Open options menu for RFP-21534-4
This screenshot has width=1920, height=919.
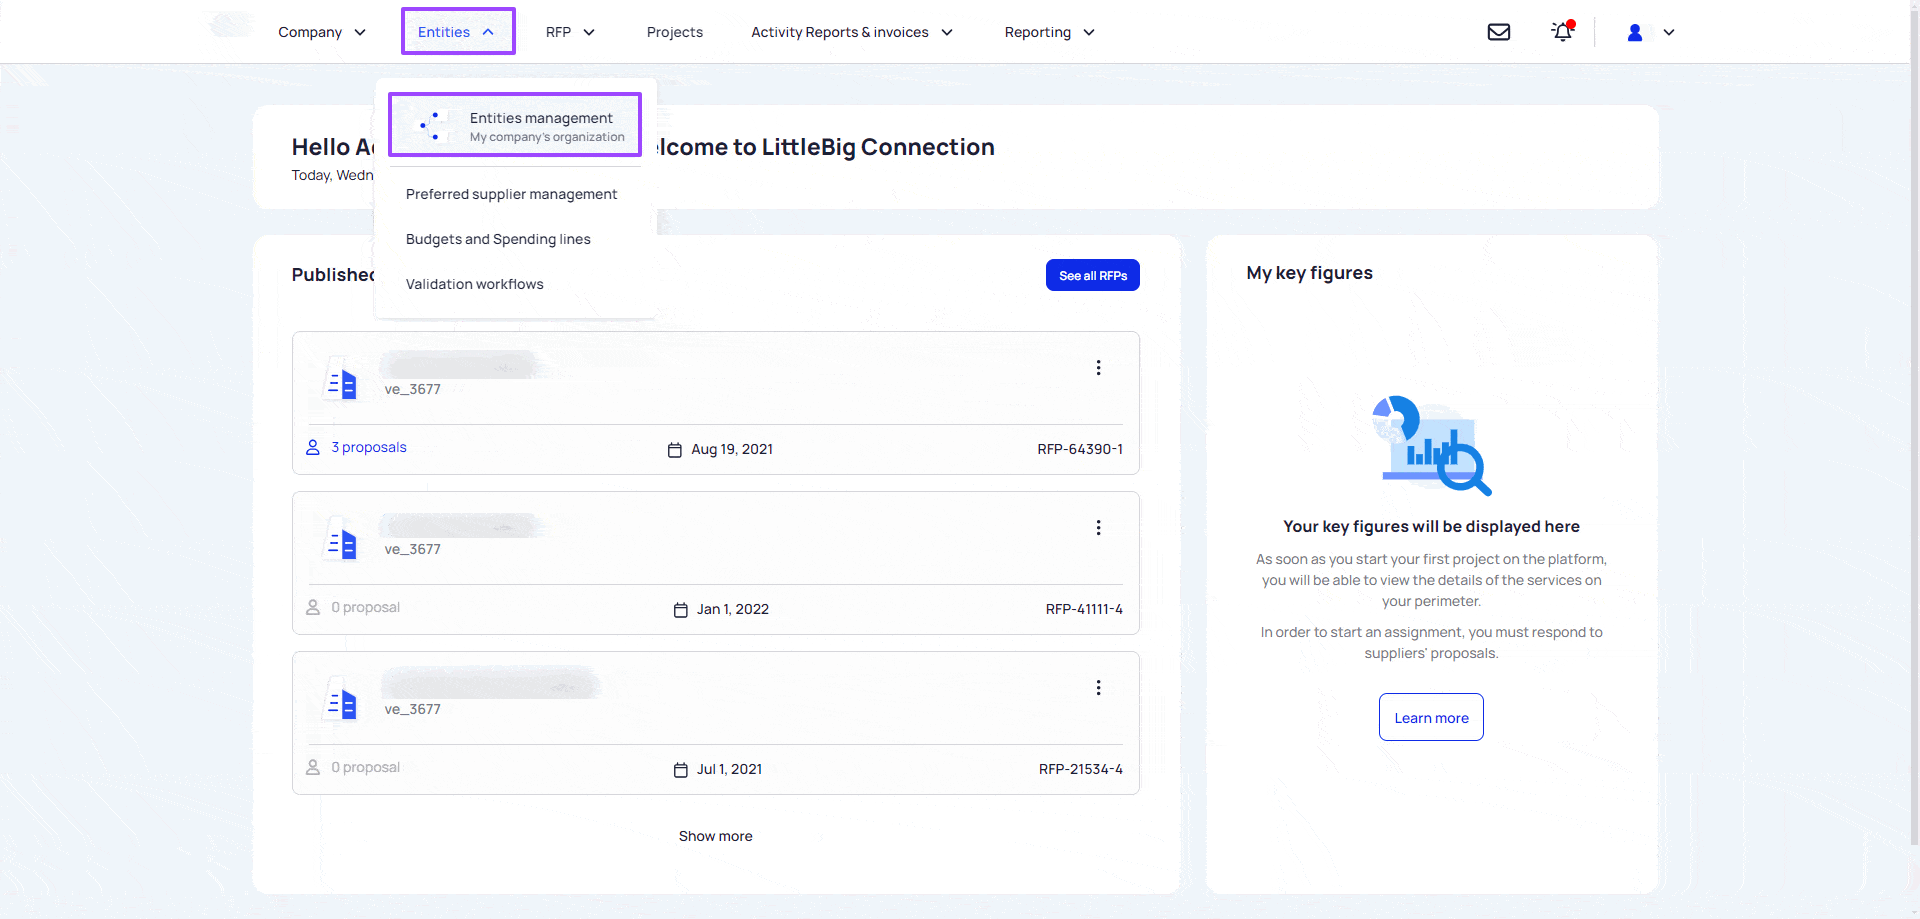pos(1098,688)
